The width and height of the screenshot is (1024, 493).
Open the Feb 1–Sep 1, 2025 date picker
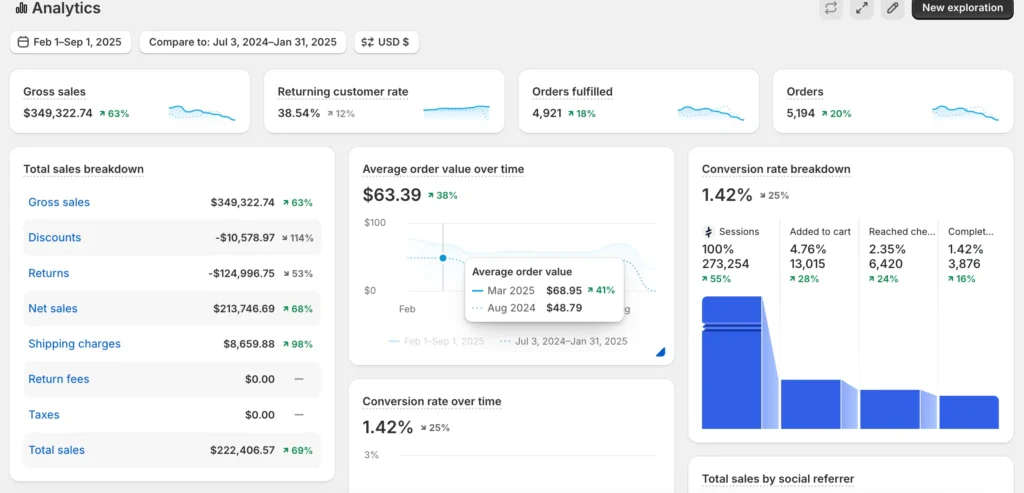[x=70, y=42]
